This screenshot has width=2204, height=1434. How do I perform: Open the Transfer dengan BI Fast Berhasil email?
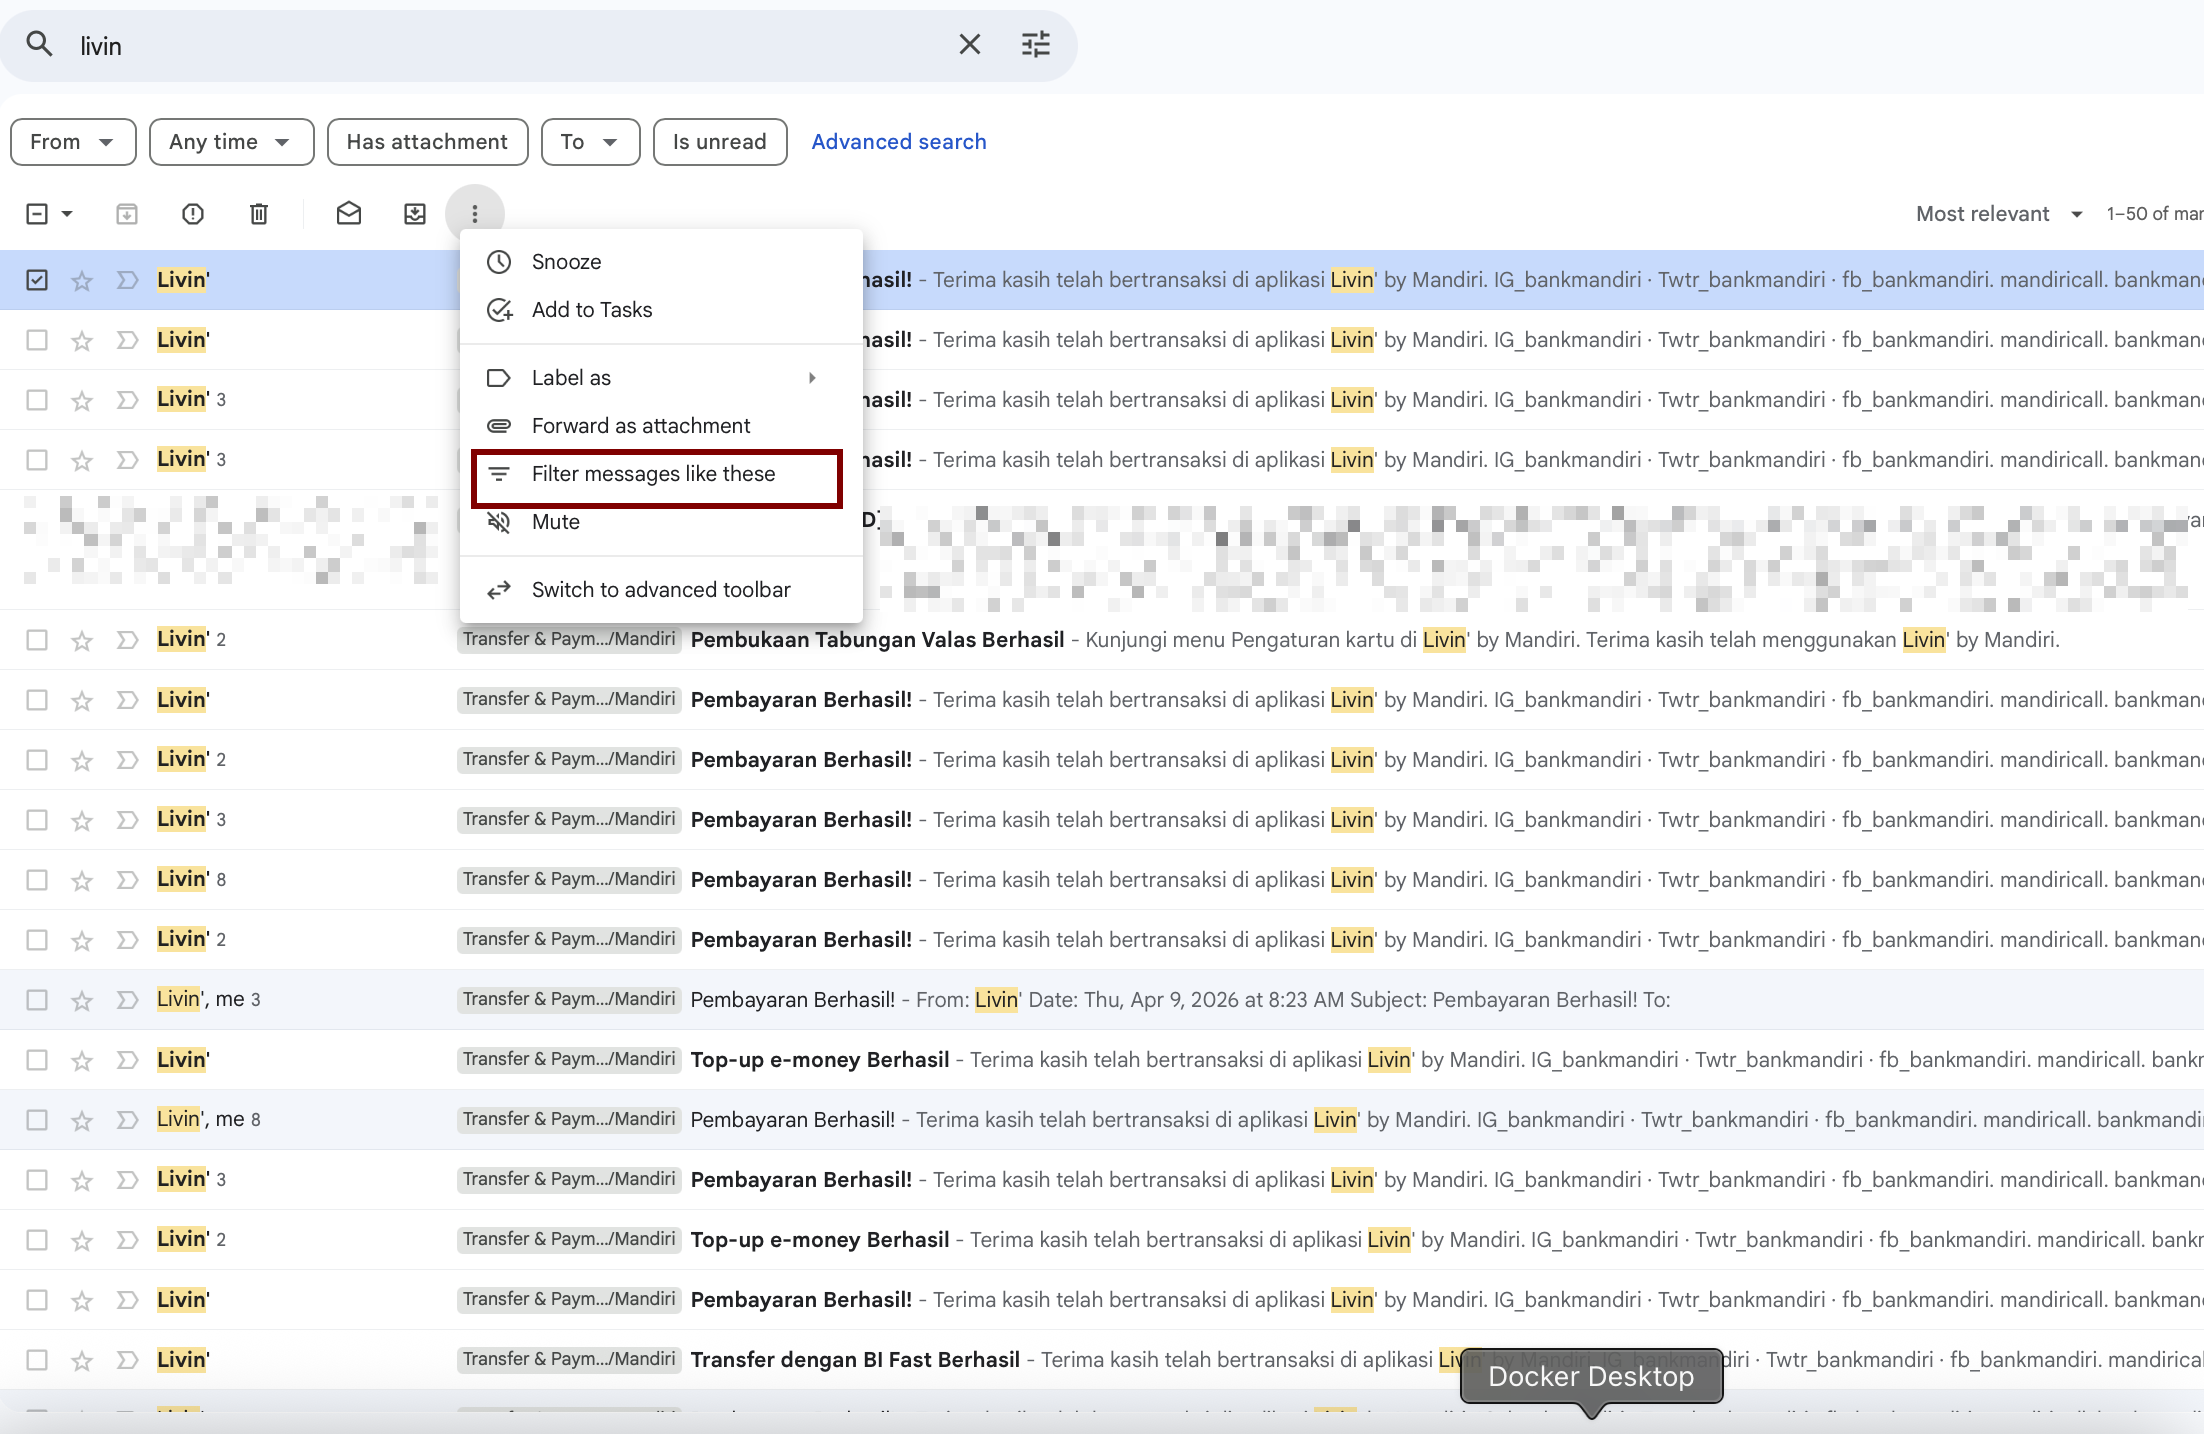coord(1100,1360)
